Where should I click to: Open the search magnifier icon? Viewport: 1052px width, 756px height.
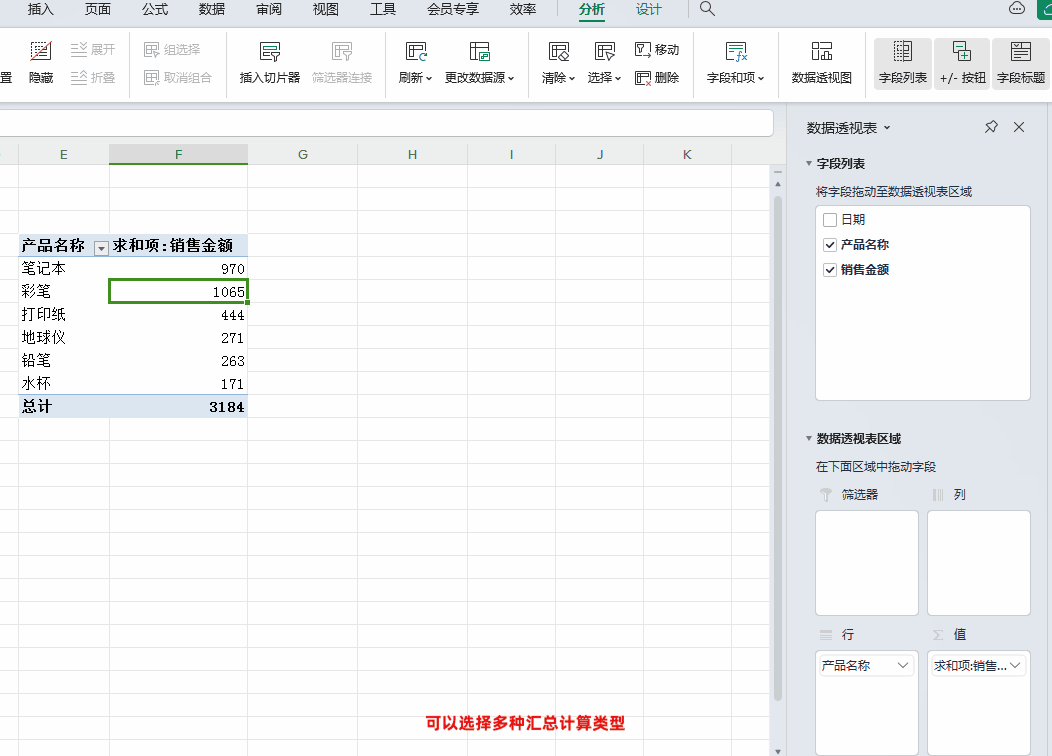(x=707, y=9)
